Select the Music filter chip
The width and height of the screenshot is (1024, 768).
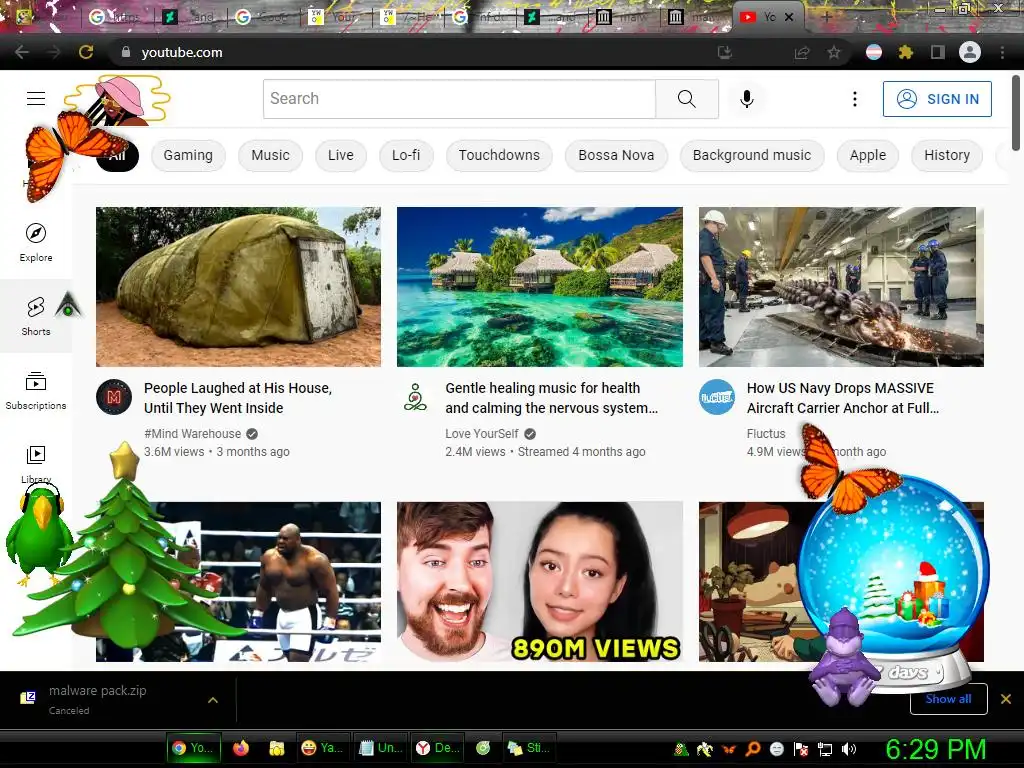point(270,155)
